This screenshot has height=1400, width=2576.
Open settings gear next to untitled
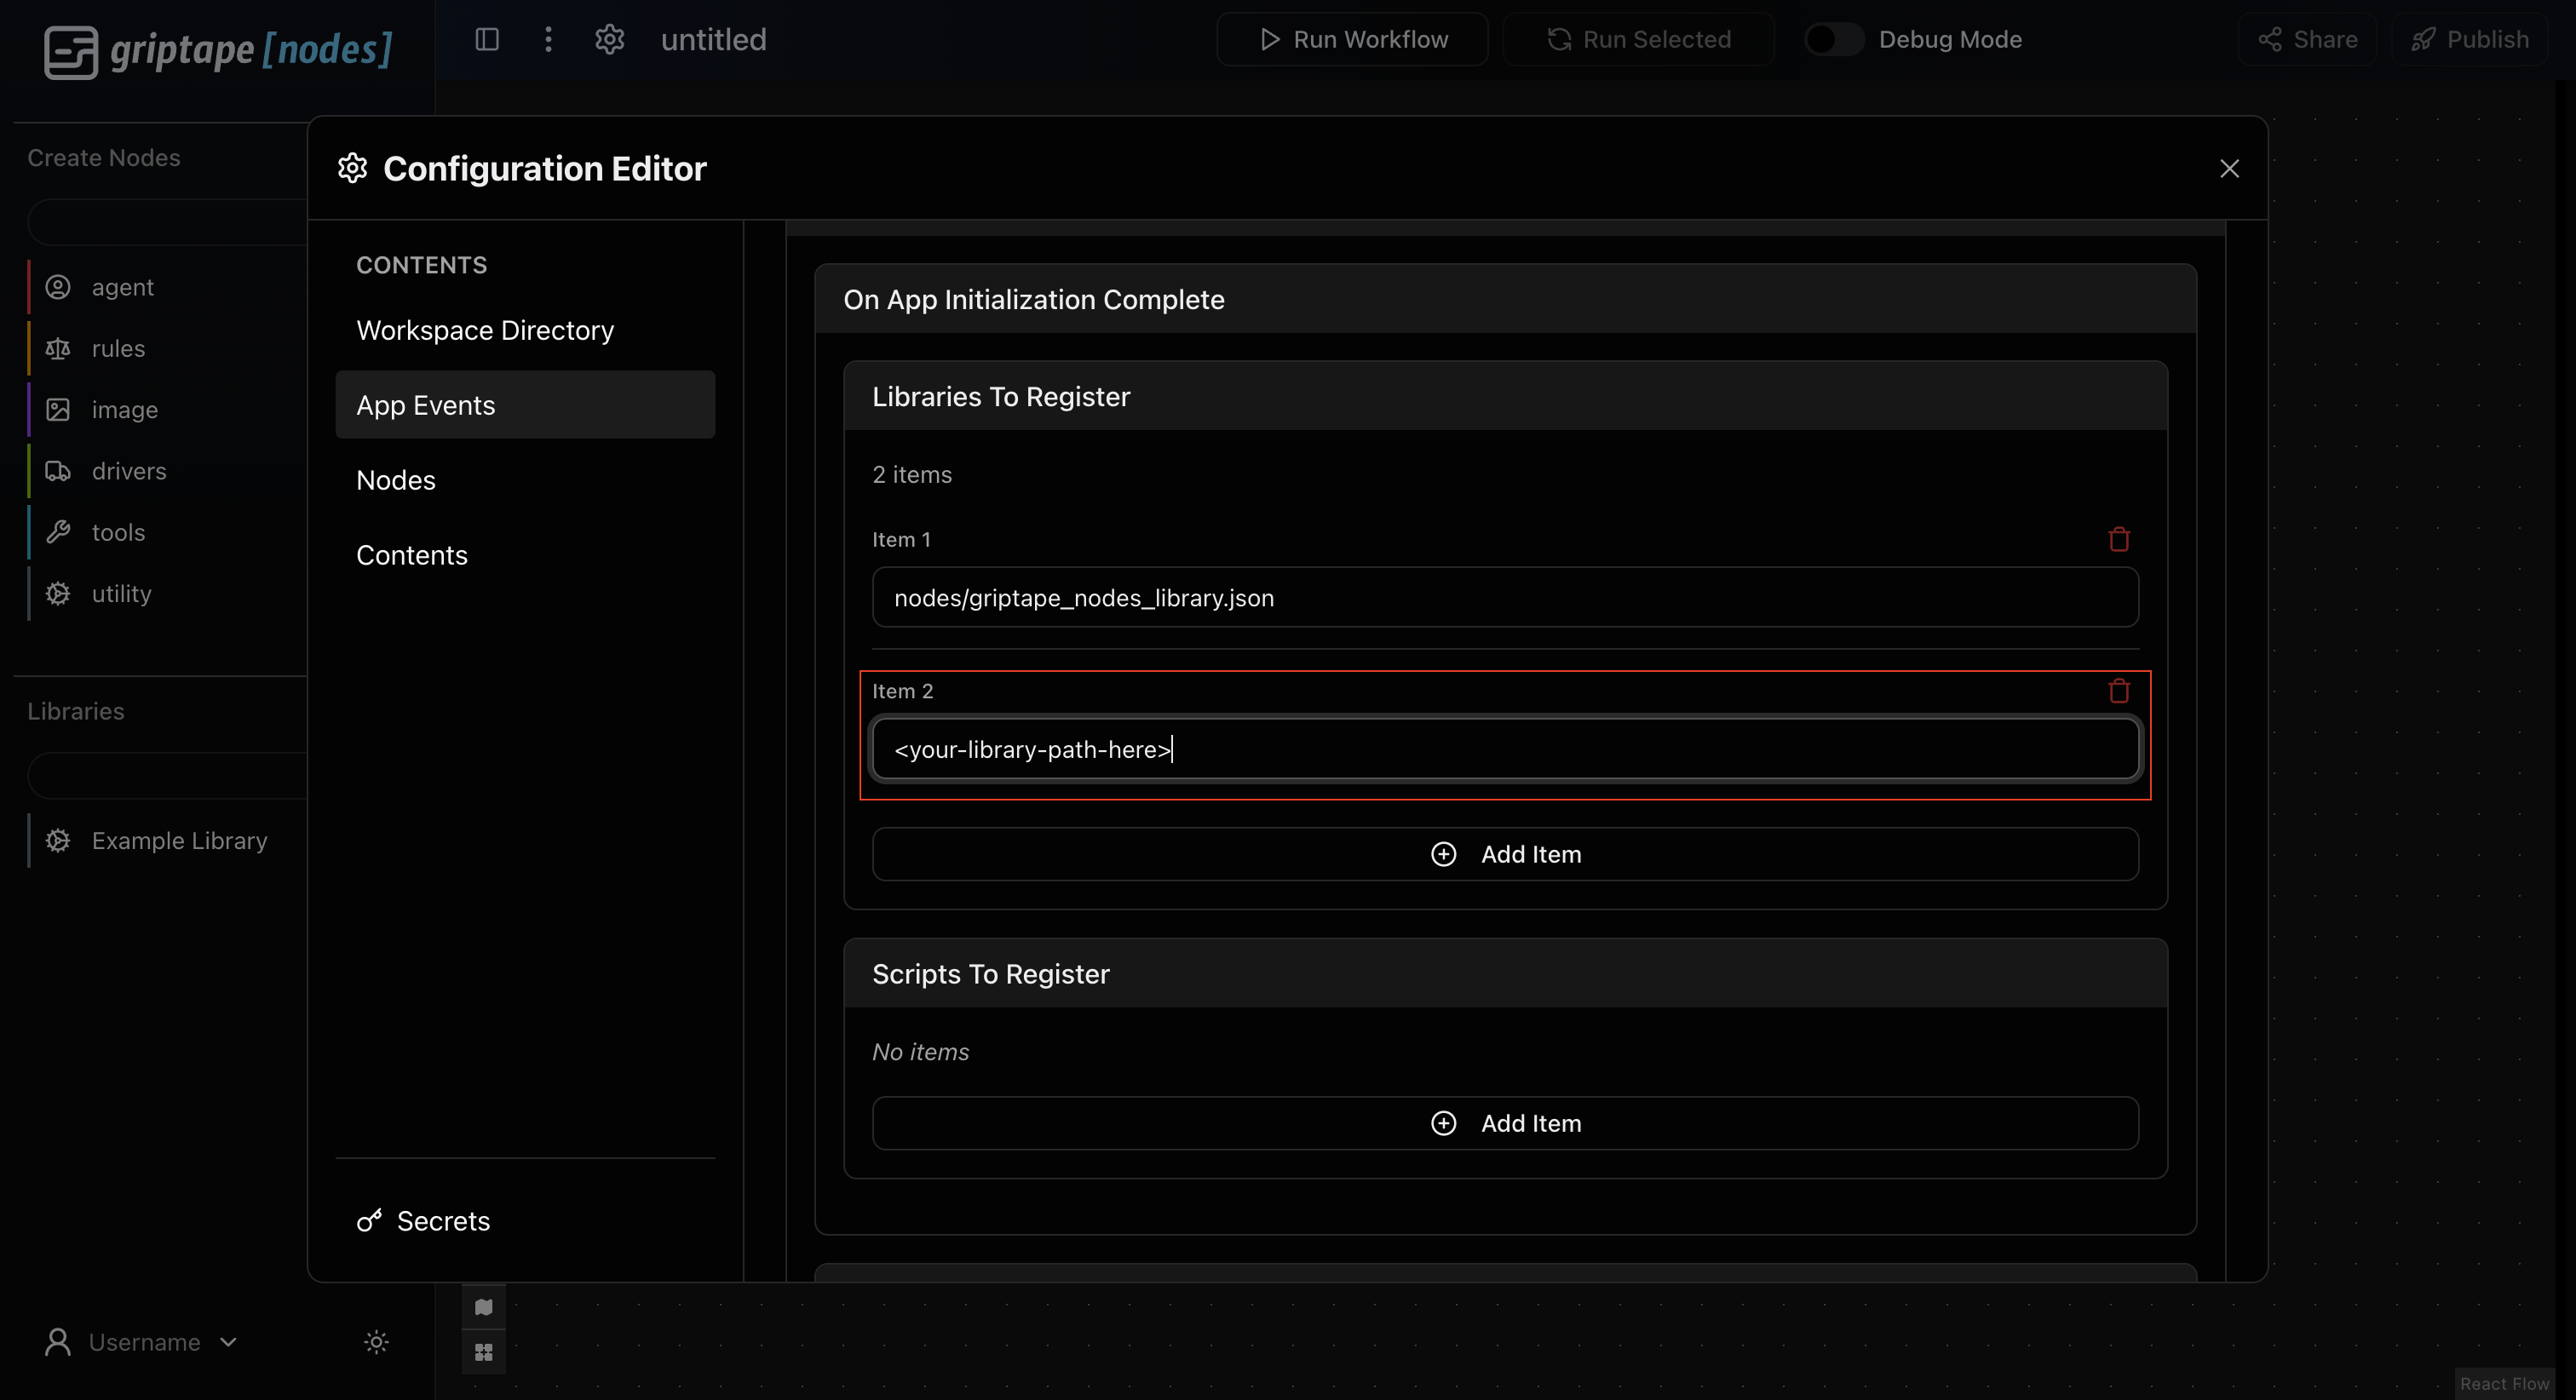pyautogui.click(x=610, y=39)
